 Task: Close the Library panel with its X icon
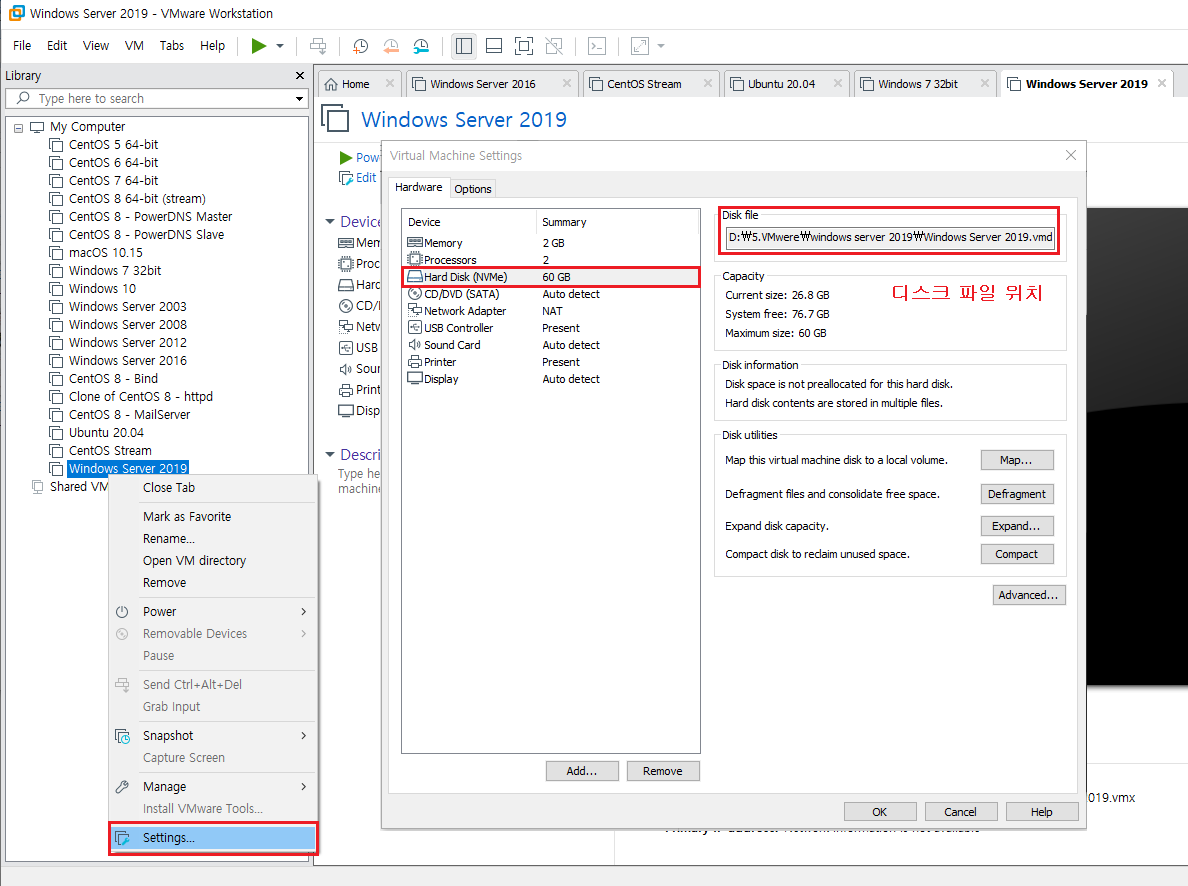pos(300,76)
